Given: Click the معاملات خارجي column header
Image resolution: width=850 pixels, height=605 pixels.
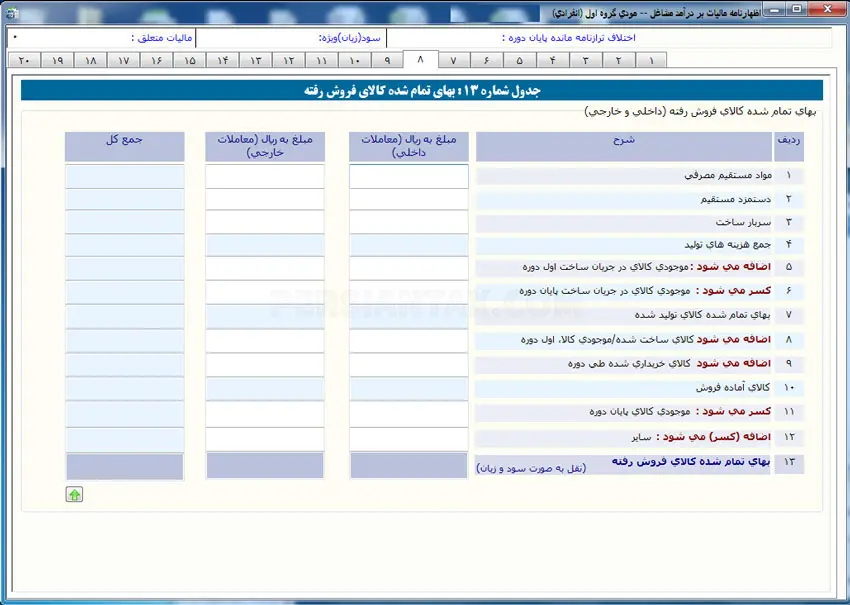Looking at the screenshot, I should click(x=265, y=146).
